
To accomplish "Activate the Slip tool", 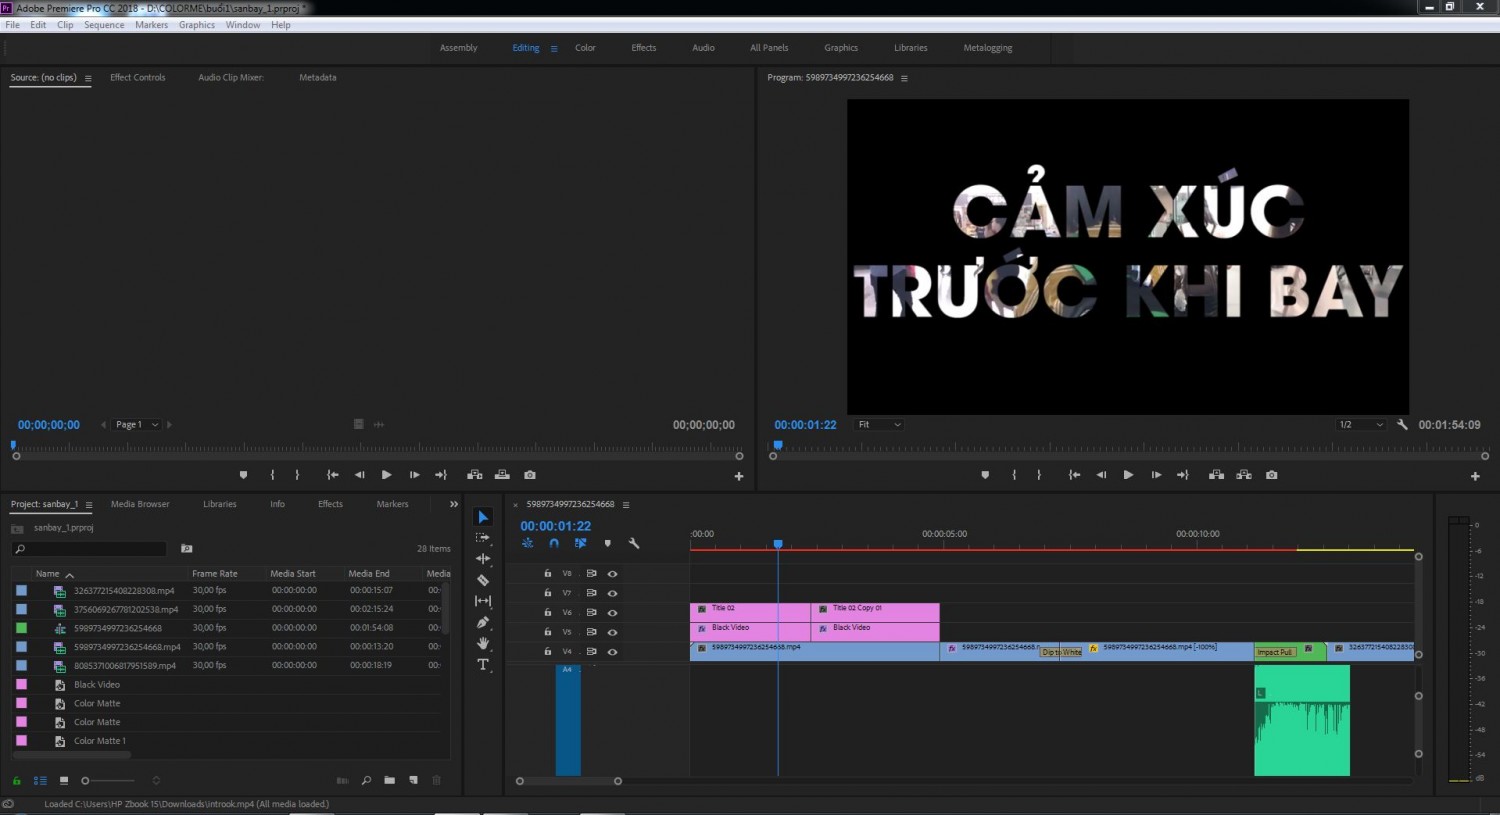I will click(x=483, y=601).
